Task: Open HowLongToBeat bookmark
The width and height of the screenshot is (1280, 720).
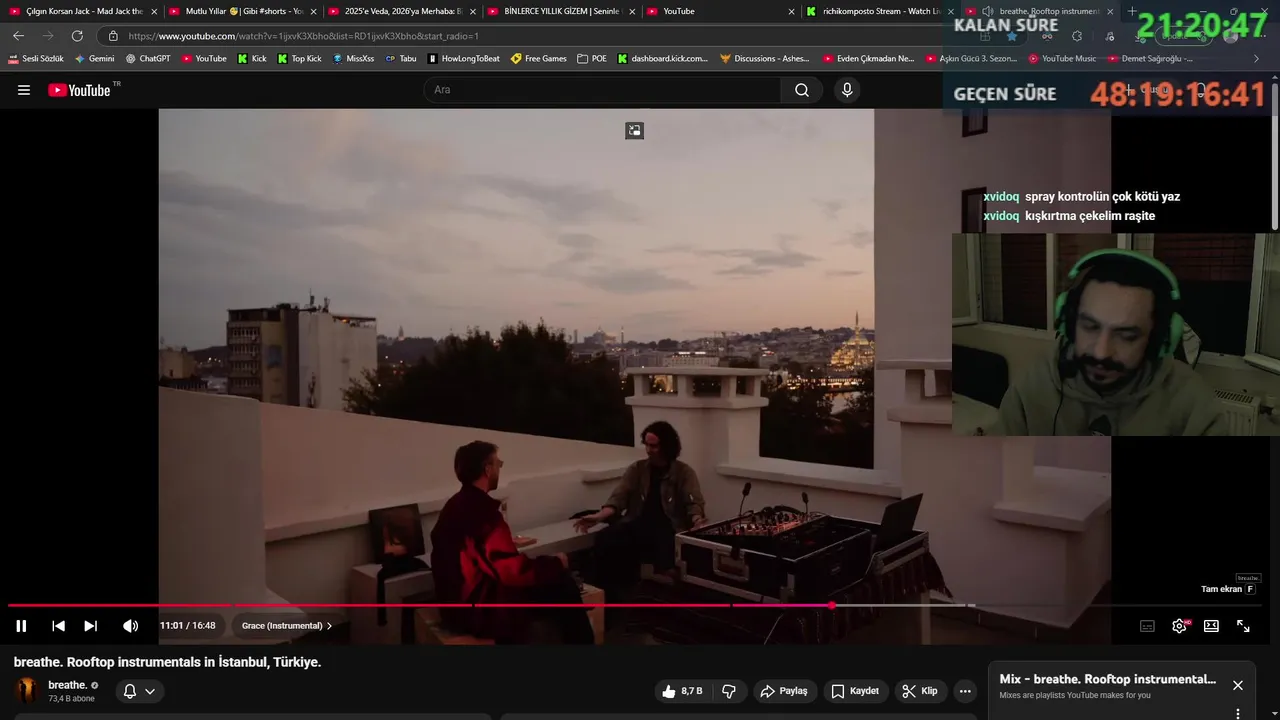Action: [x=464, y=59]
